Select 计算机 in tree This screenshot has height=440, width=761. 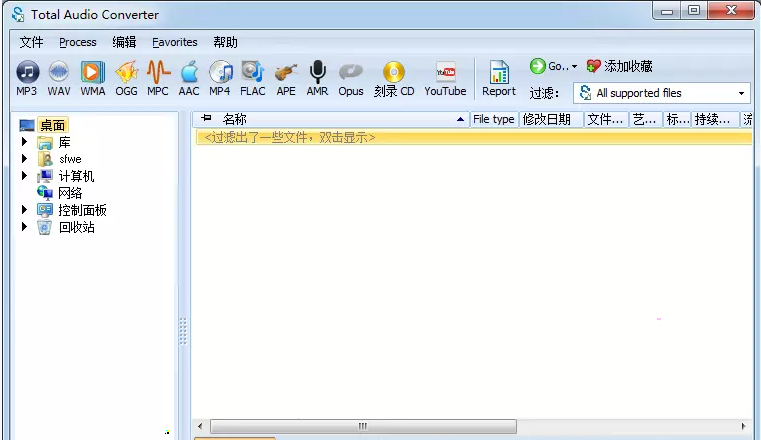[x=76, y=176]
